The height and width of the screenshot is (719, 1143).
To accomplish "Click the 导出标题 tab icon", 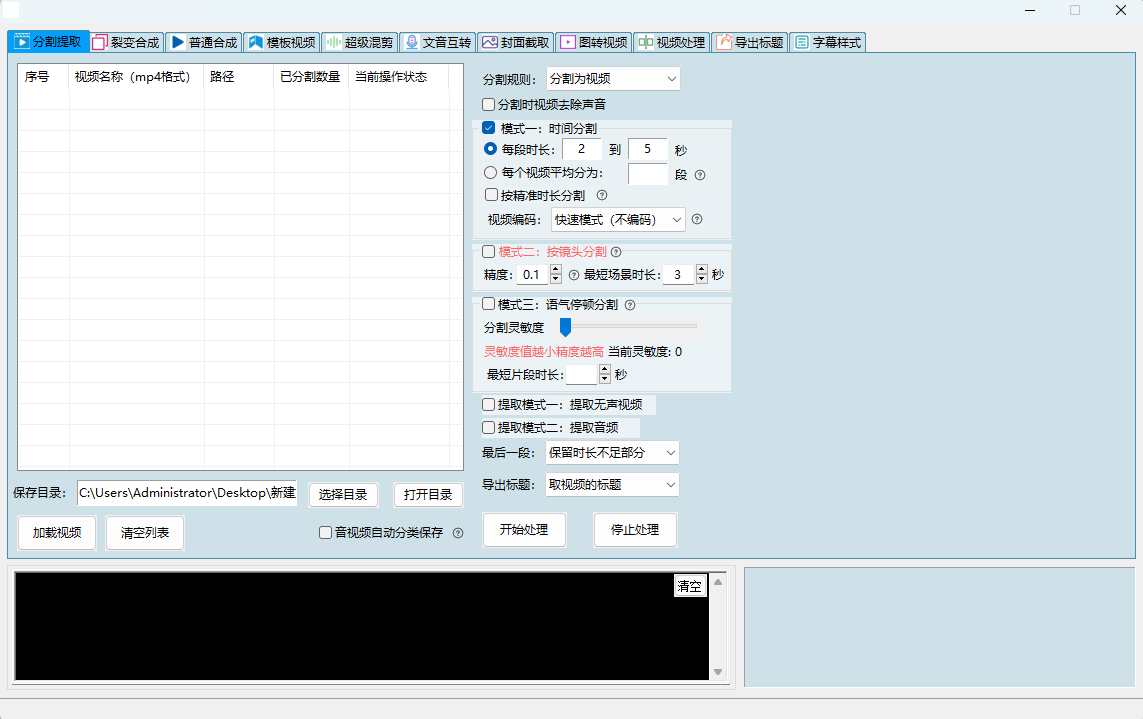I will click(723, 43).
